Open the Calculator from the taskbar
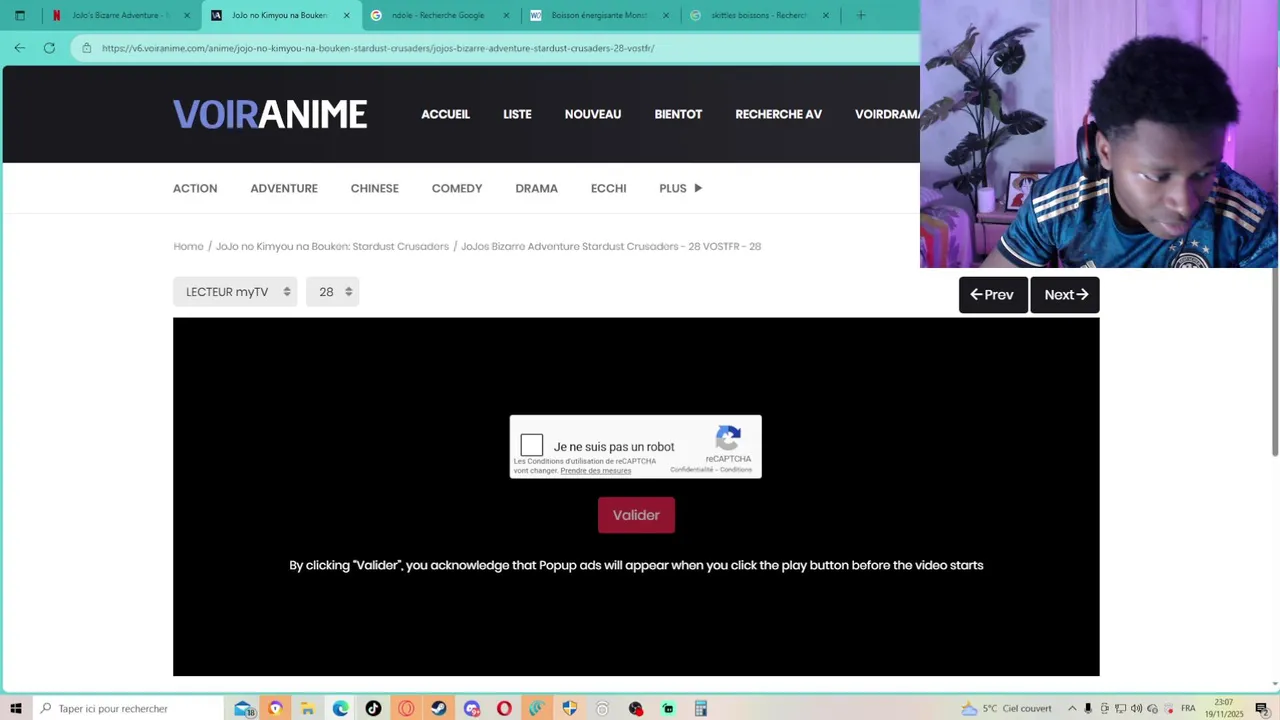Image resolution: width=1280 pixels, height=720 pixels. pos(701,708)
